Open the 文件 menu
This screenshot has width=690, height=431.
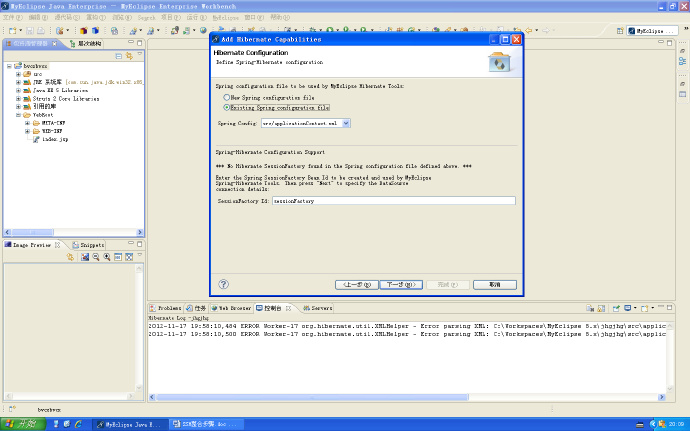pyautogui.click(x=13, y=18)
